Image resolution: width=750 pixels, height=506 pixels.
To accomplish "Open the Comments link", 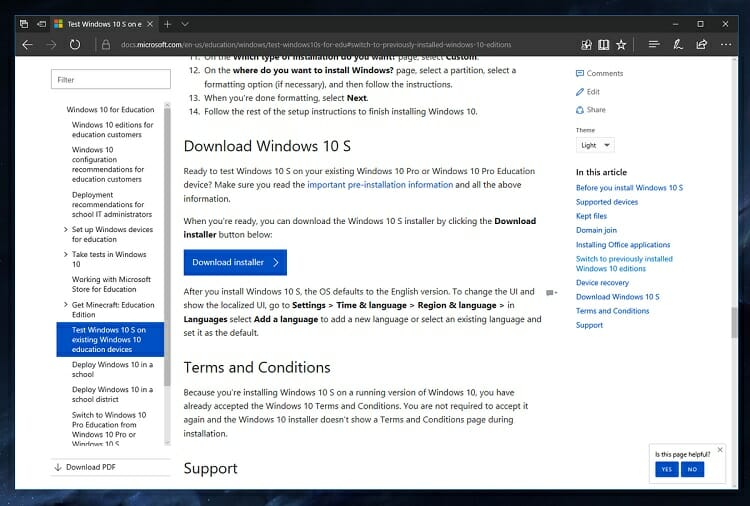I will tap(599, 73).
